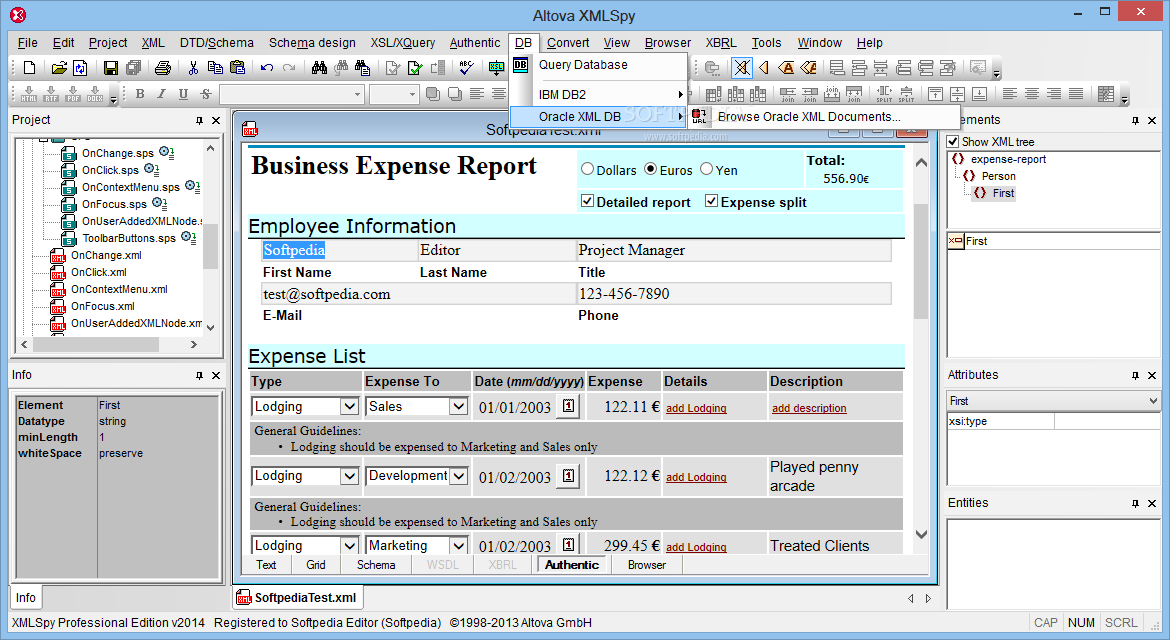The width and height of the screenshot is (1170, 640).
Task: Open the Lodging type dropdown in the Development row
Action: tap(349, 476)
